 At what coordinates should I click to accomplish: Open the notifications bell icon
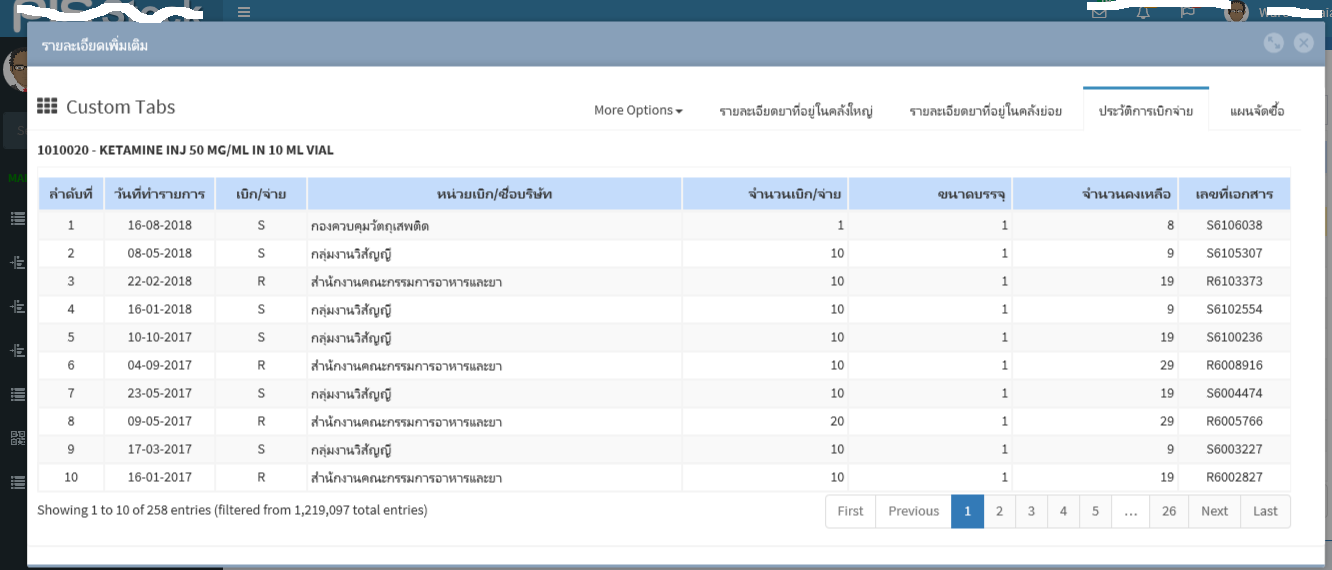tap(1143, 12)
